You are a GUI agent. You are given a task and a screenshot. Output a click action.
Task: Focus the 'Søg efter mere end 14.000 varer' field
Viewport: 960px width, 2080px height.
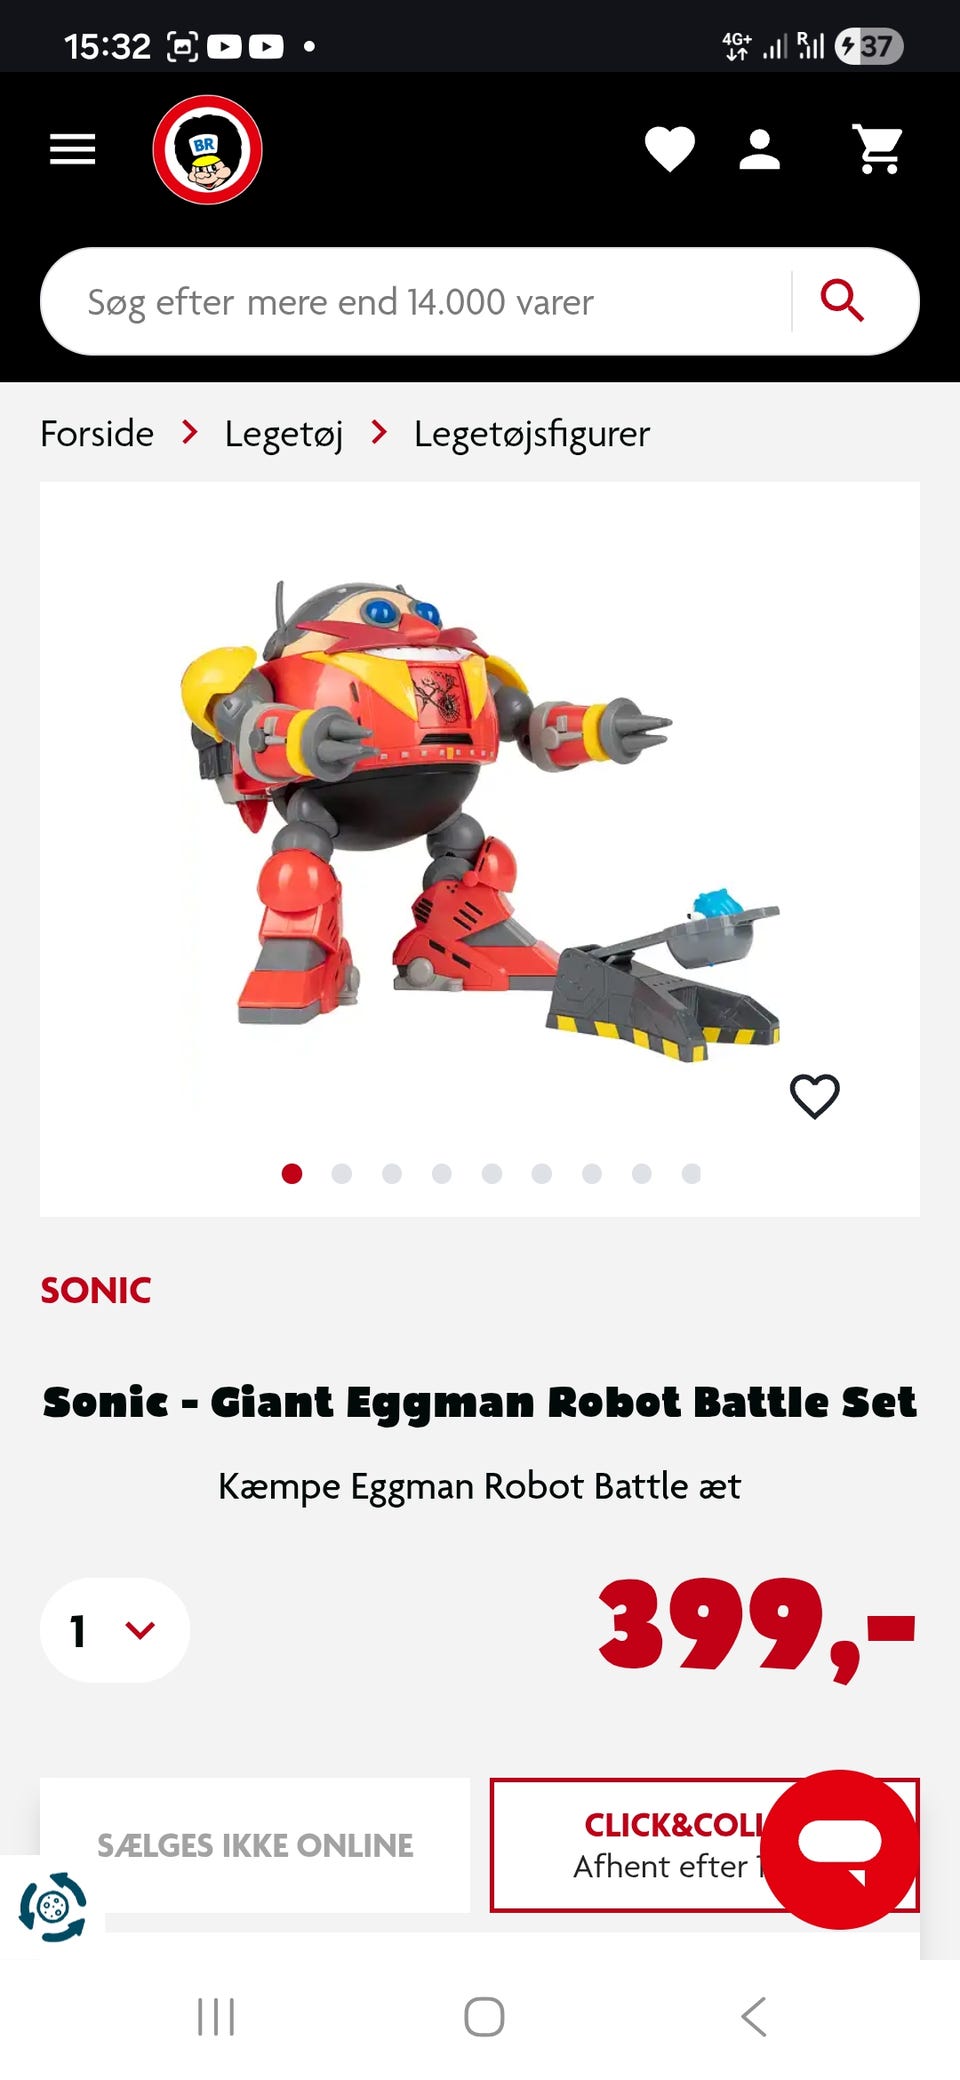(415, 301)
